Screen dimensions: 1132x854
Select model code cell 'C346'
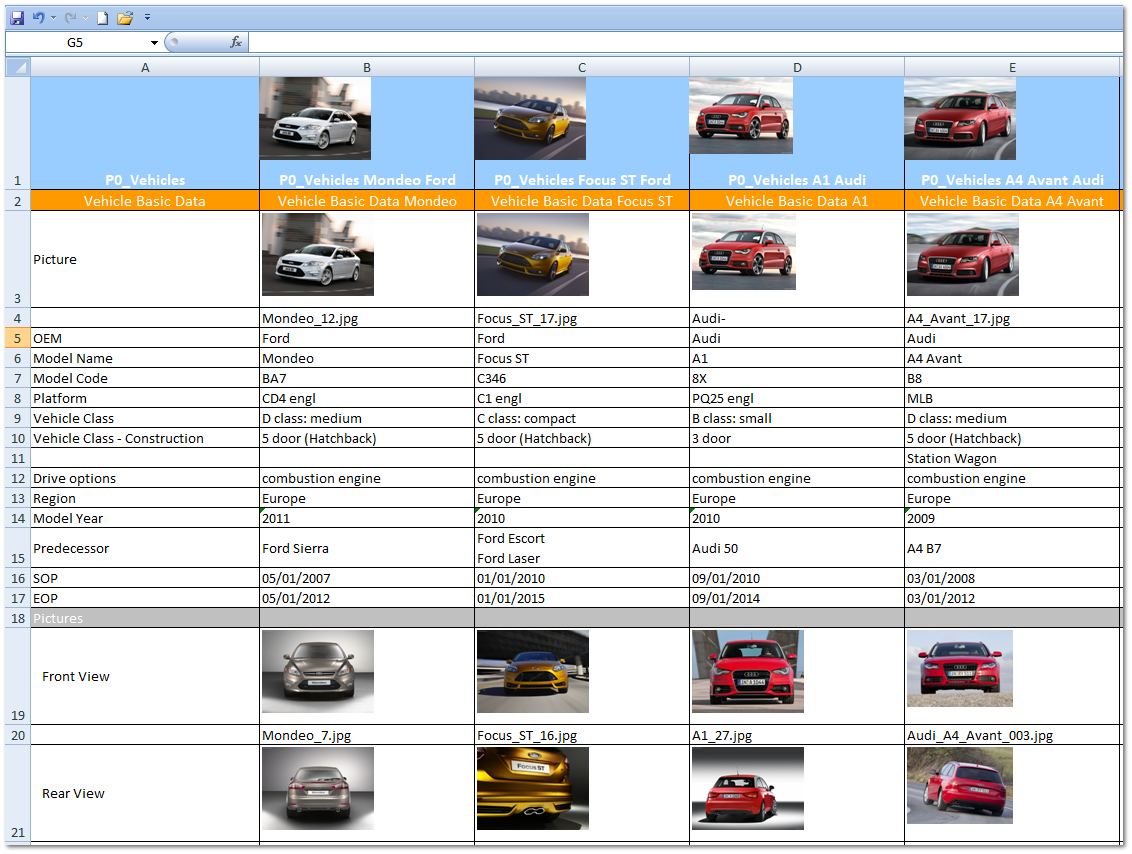582,378
